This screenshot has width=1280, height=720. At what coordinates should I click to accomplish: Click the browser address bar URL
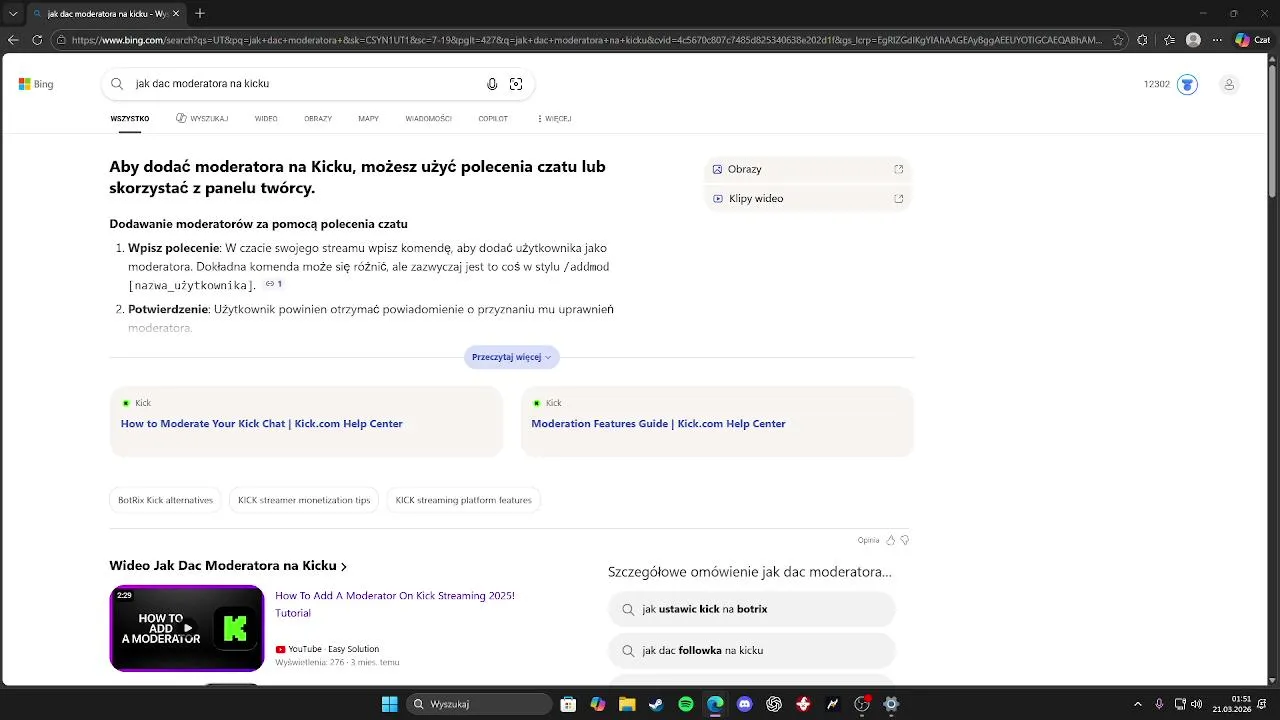click(x=586, y=40)
